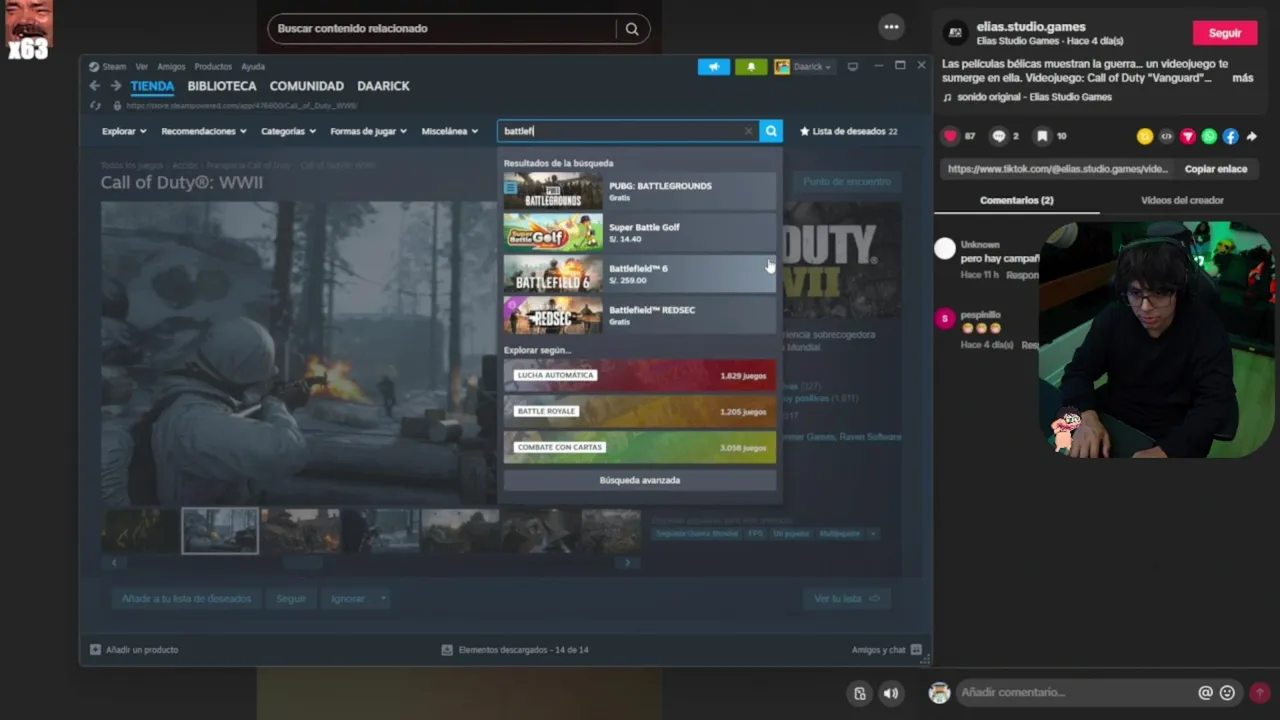Click the Ver tu lista button
The width and height of the screenshot is (1280, 720).
[846, 598]
